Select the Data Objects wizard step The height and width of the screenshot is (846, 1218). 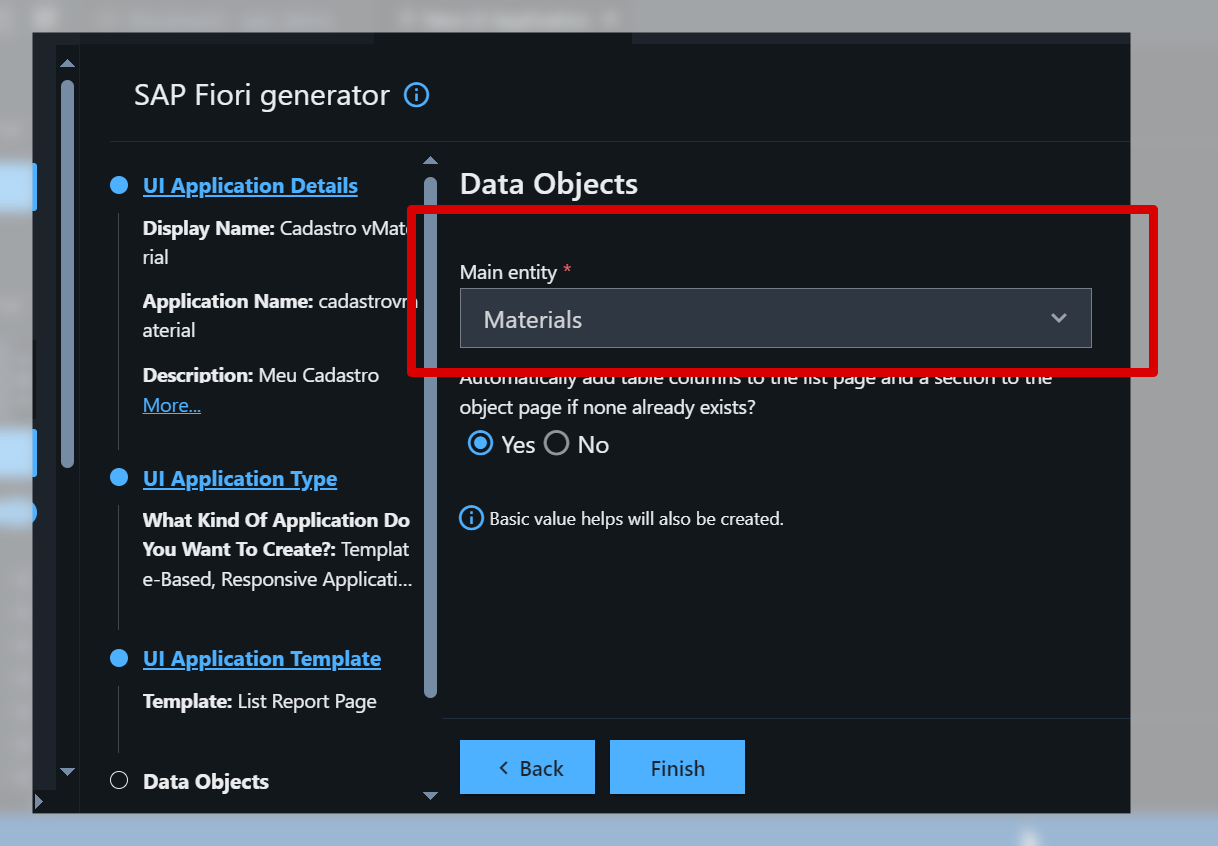pos(206,782)
